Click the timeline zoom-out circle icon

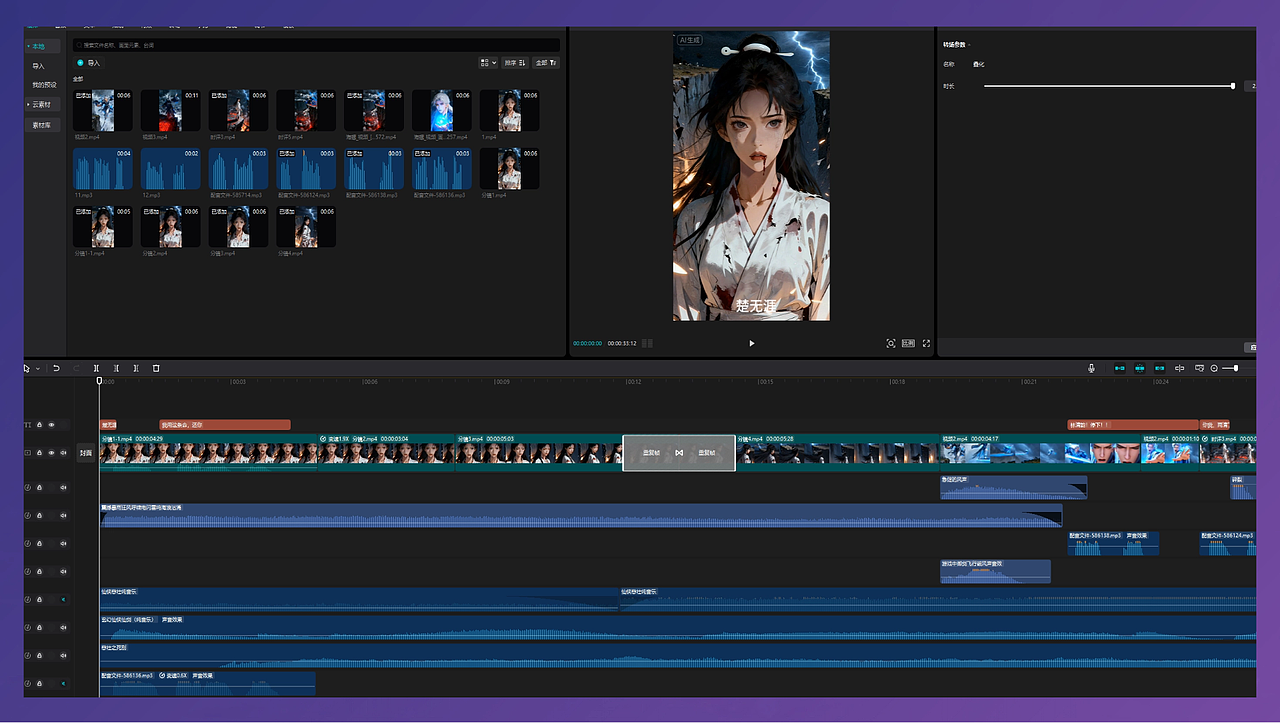(1214, 368)
